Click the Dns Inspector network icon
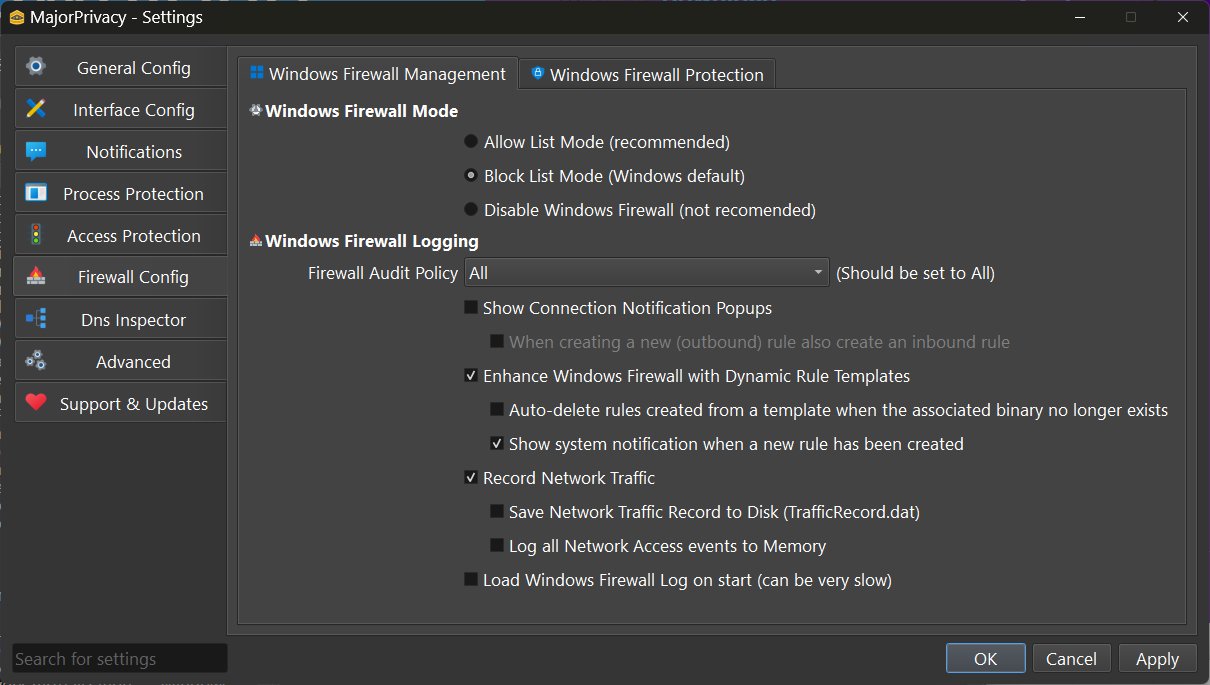Screen dimensions: 1210x685 tap(36, 320)
